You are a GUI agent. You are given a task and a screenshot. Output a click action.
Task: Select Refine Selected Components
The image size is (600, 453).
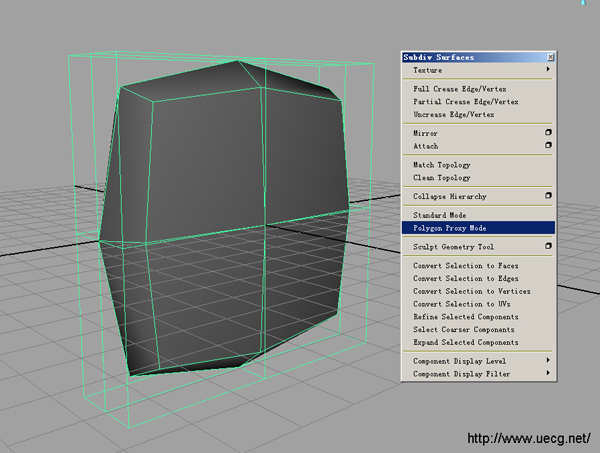tap(478, 317)
